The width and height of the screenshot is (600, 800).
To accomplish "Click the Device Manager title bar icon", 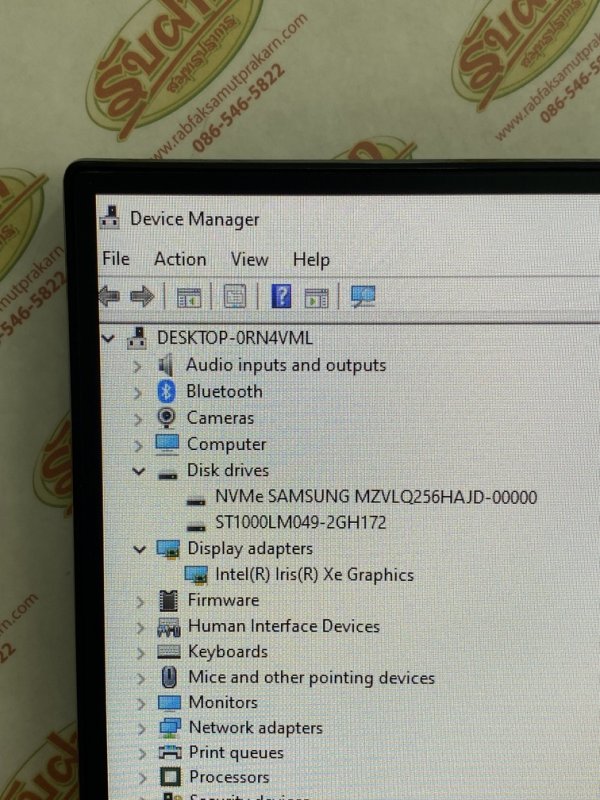I will tap(110, 217).
